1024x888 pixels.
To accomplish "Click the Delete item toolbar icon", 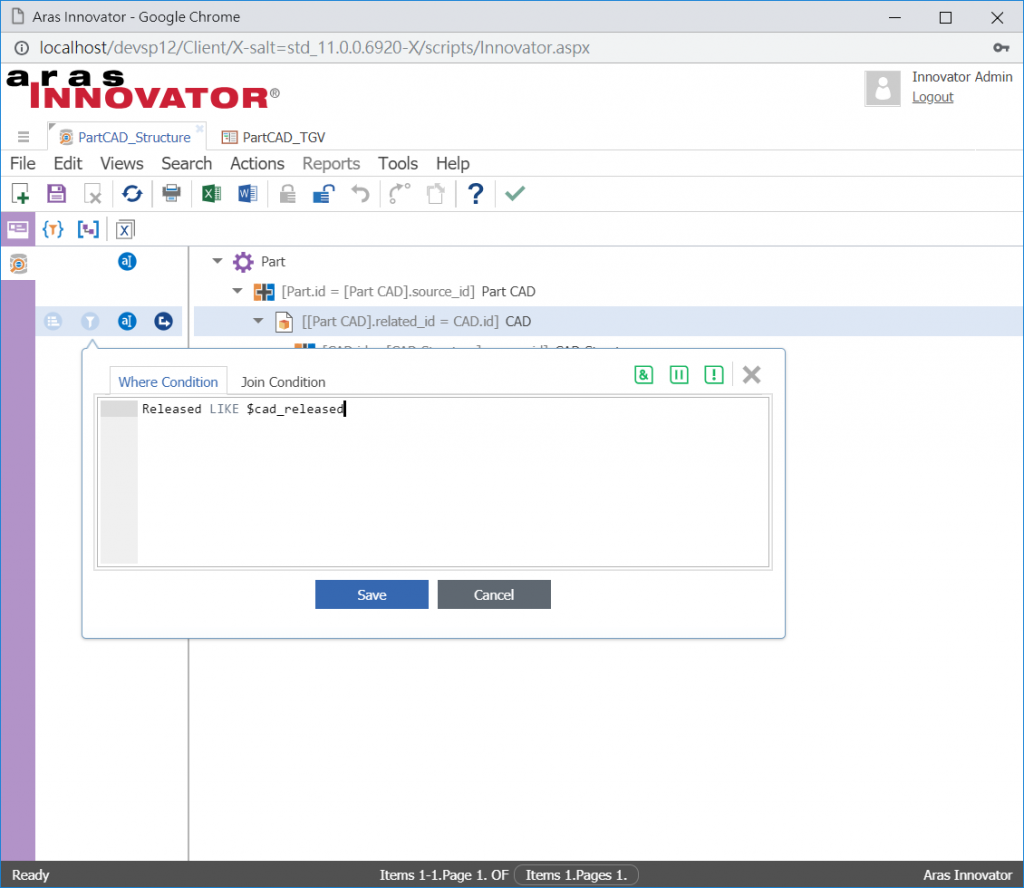I will pos(93,193).
